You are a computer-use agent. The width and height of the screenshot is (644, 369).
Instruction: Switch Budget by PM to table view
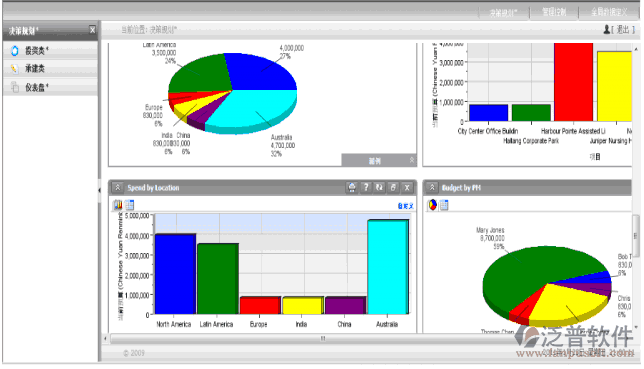444,205
